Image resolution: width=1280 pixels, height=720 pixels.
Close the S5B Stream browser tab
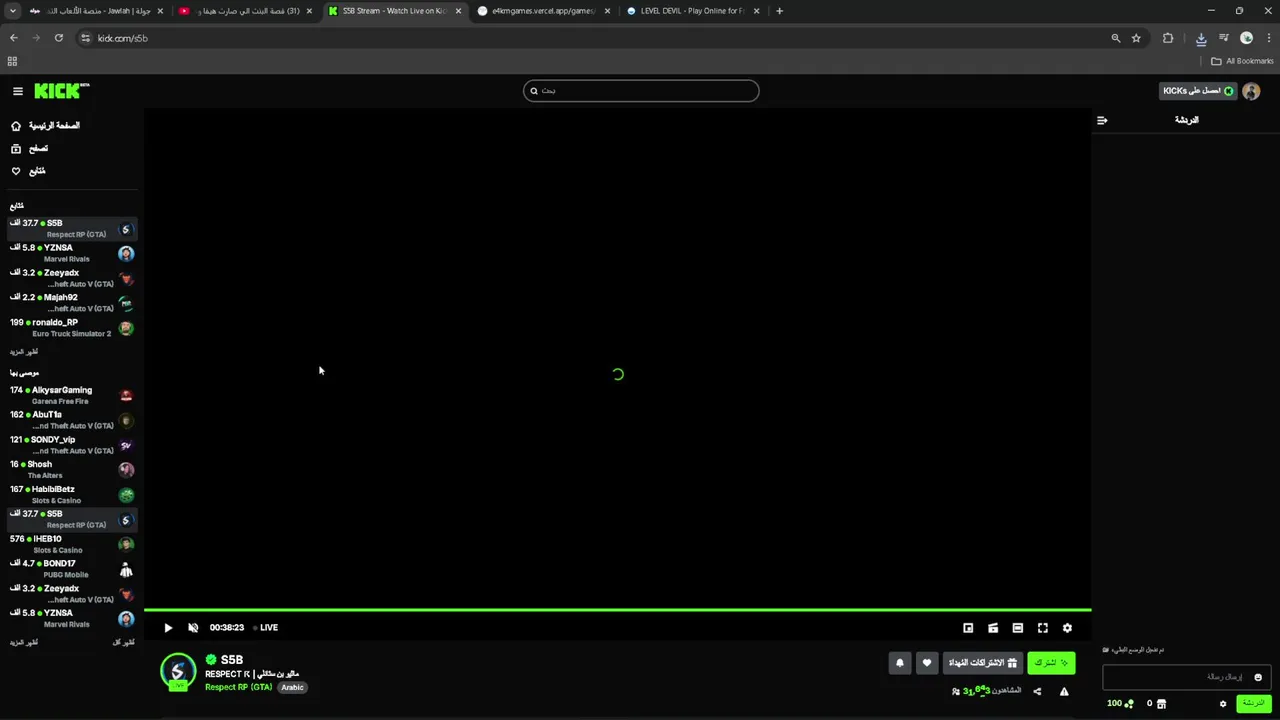coord(458,11)
